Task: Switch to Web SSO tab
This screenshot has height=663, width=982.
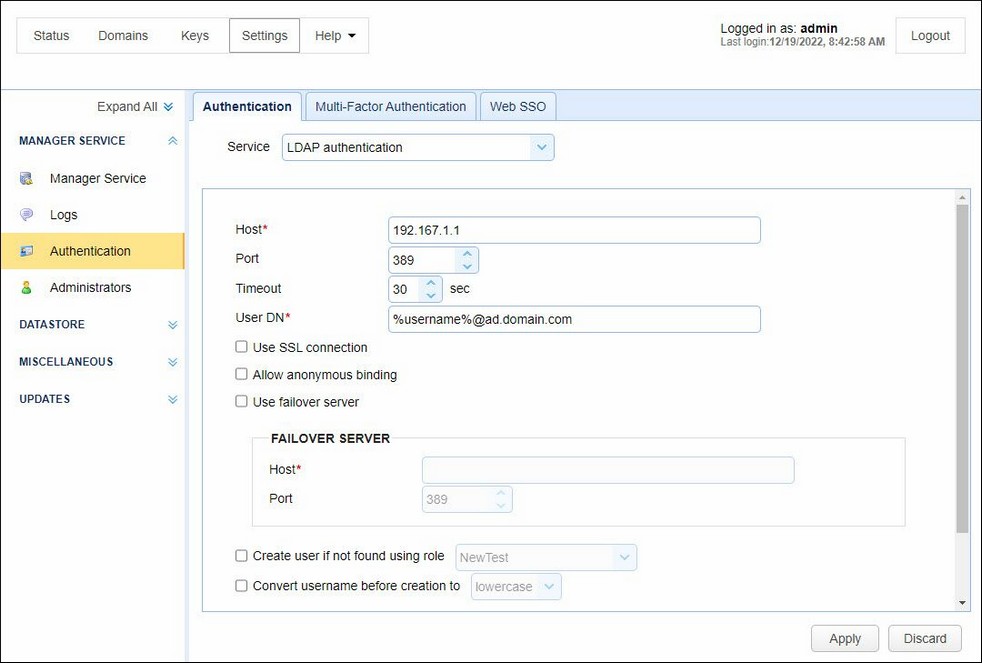Action: [518, 106]
